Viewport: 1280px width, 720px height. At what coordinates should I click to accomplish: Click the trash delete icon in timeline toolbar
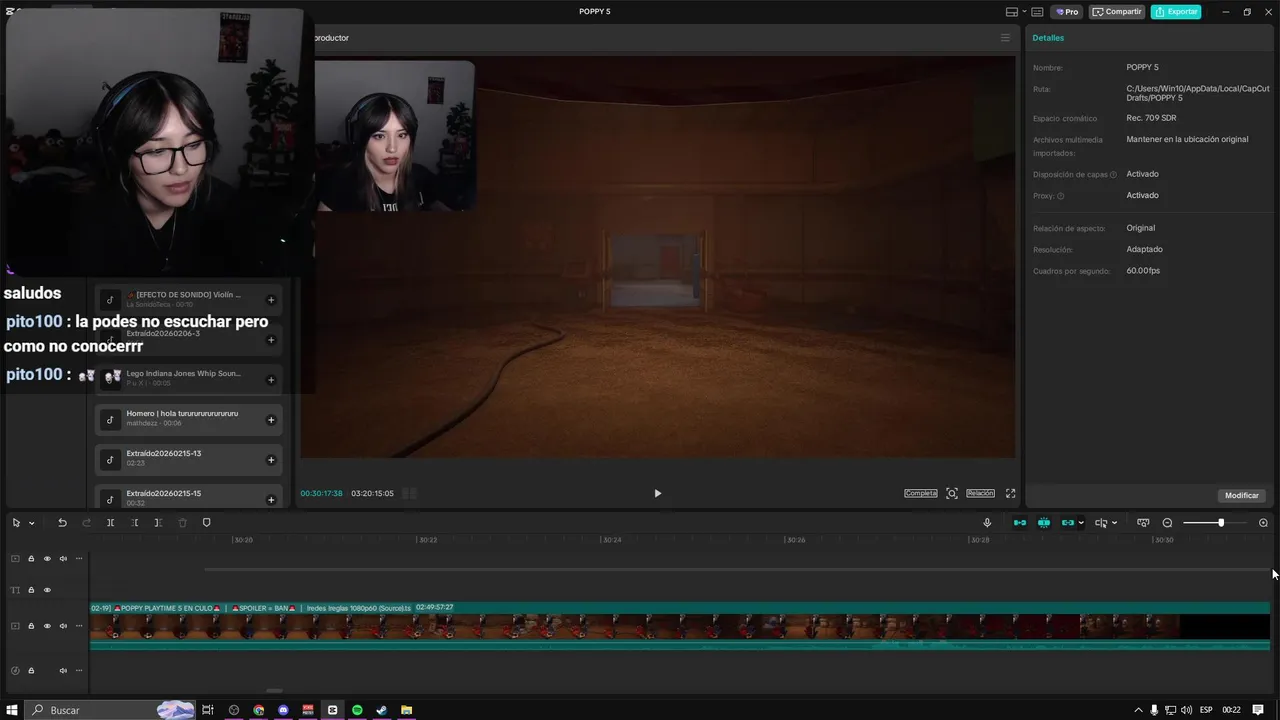[182, 523]
